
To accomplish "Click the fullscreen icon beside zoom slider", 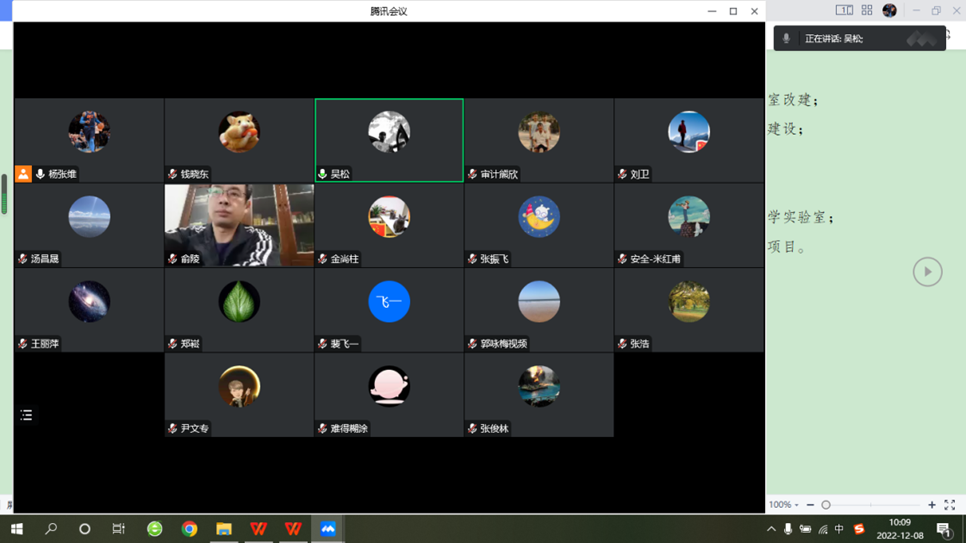I will 950,505.
